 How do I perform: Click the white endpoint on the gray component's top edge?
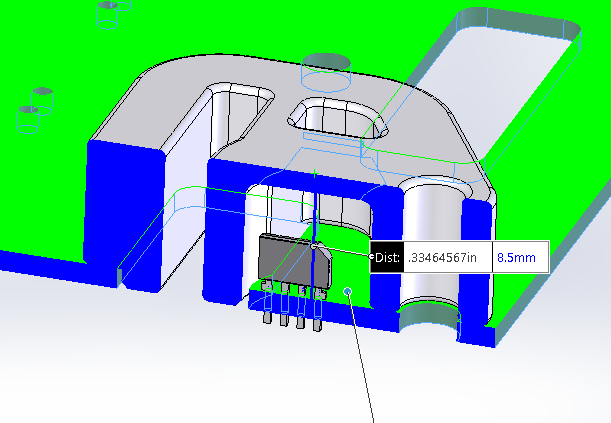313,245
